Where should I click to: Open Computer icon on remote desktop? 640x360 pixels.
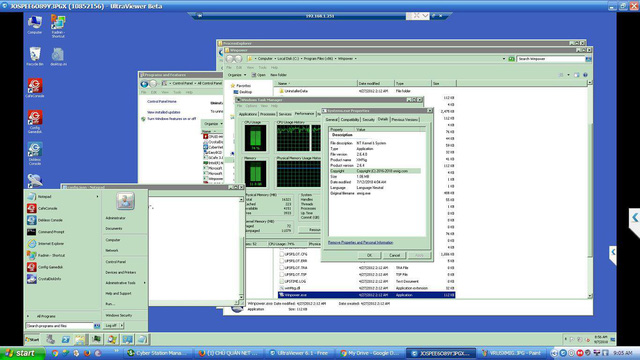pyautogui.click(x=35, y=24)
